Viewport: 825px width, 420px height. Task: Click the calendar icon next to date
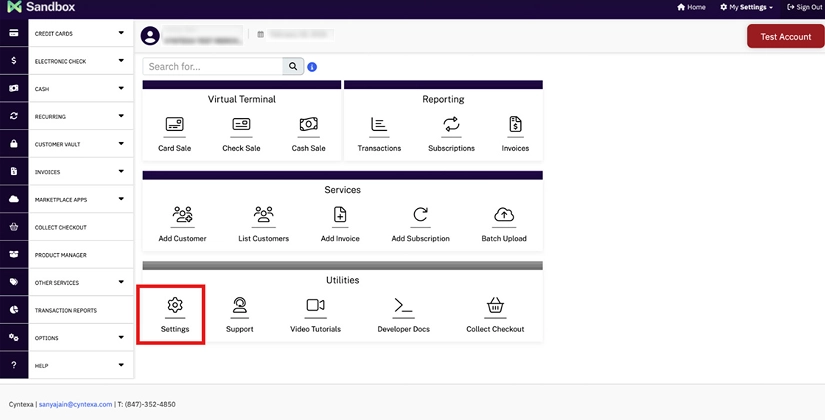point(260,35)
